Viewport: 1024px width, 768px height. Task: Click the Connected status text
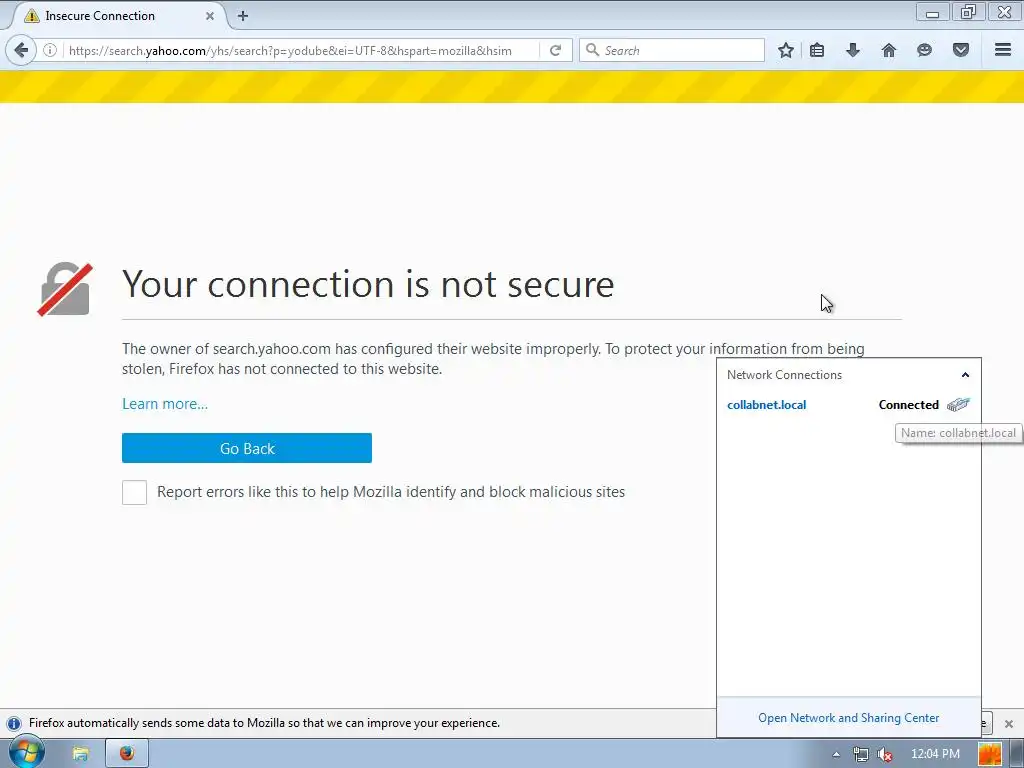[908, 405]
